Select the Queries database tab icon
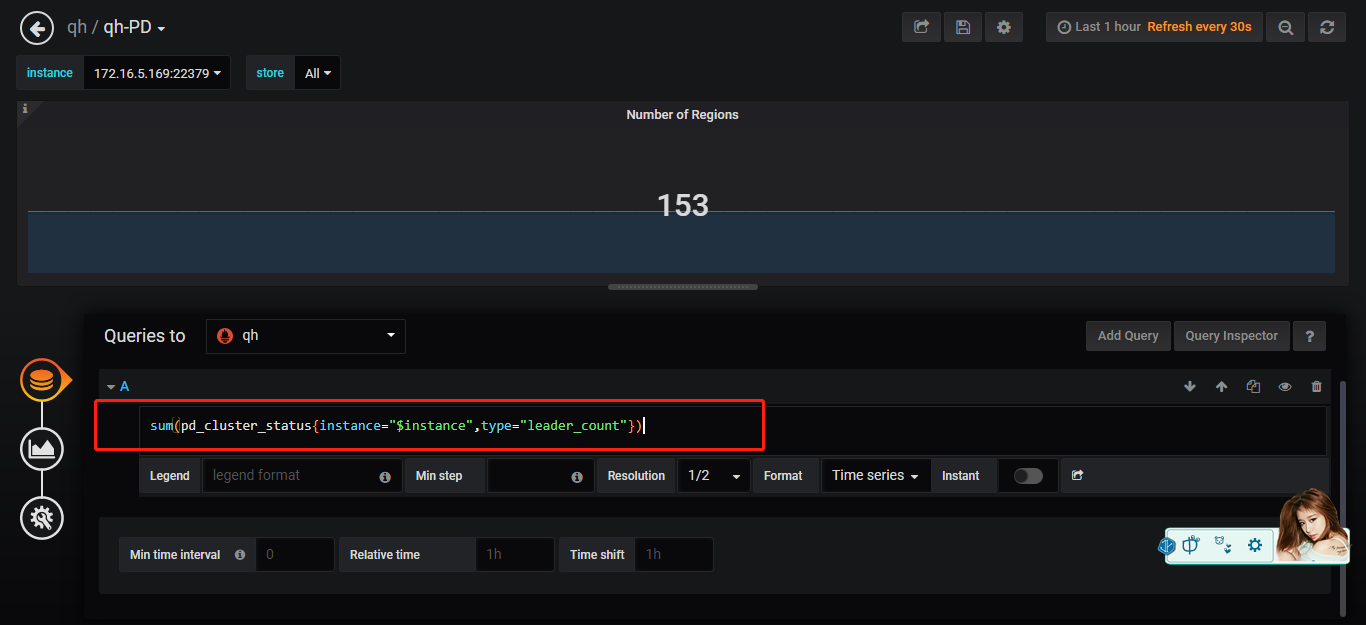Image resolution: width=1366 pixels, height=625 pixels. [x=42, y=380]
